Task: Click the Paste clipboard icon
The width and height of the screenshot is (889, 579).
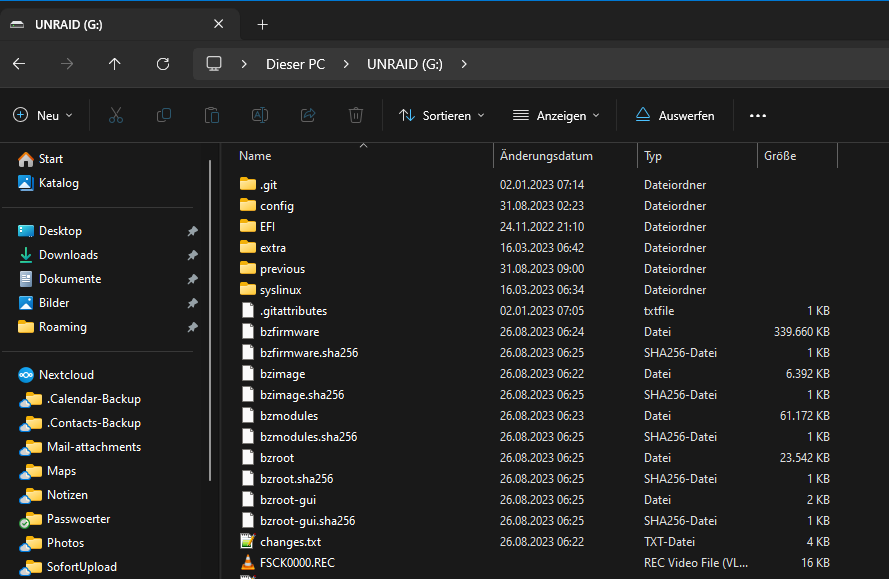Action: click(x=212, y=116)
